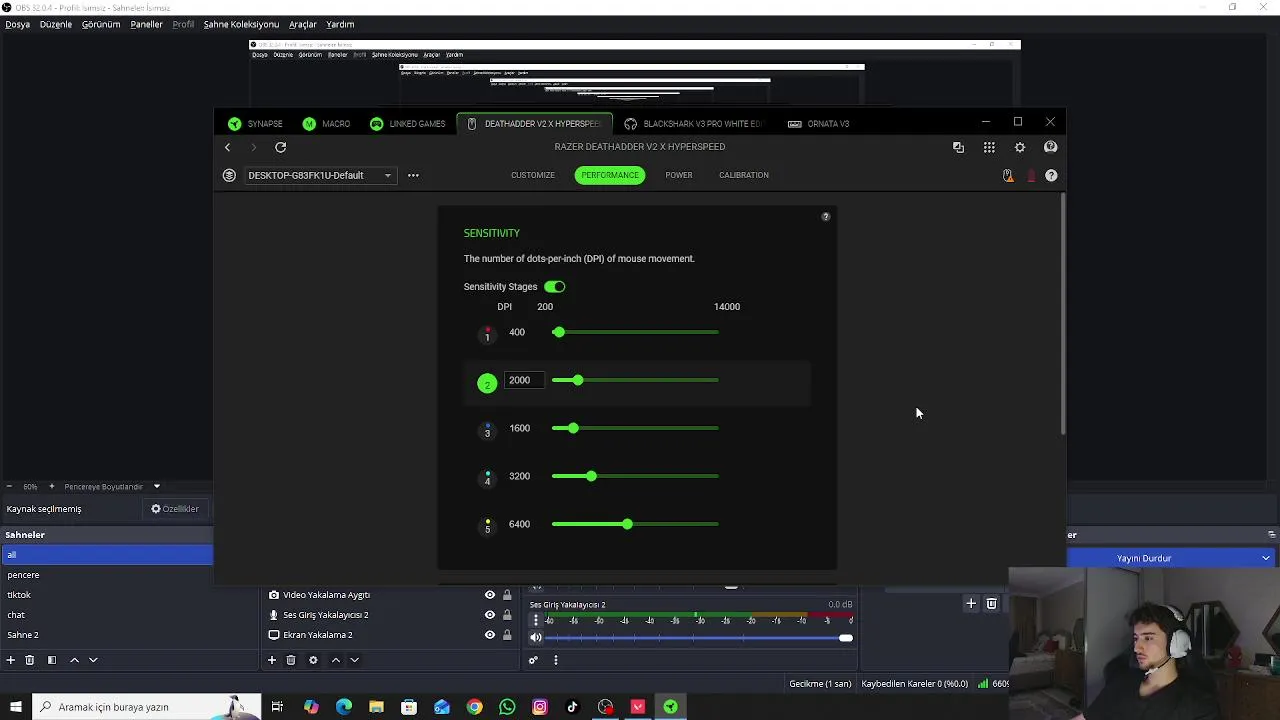Viewport: 1280px width, 720px height.
Task: Open the OBS Görünüm menu
Action: click(x=101, y=24)
